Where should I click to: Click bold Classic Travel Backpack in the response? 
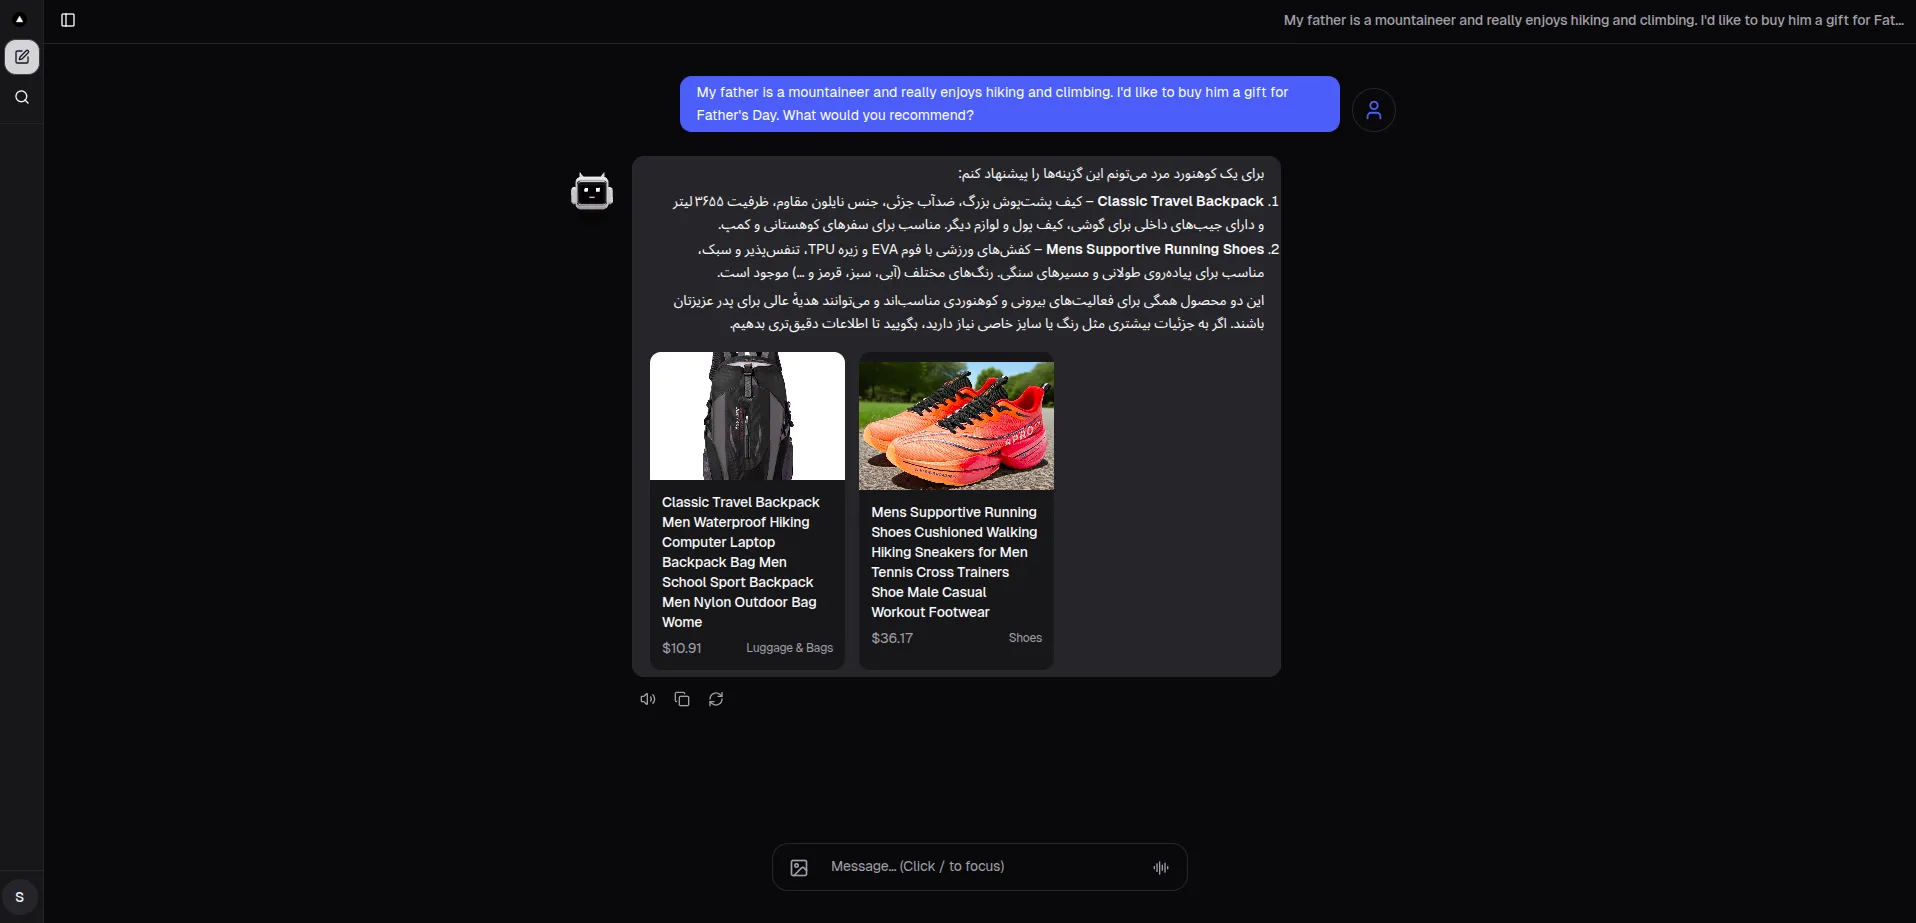click(x=1180, y=201)
